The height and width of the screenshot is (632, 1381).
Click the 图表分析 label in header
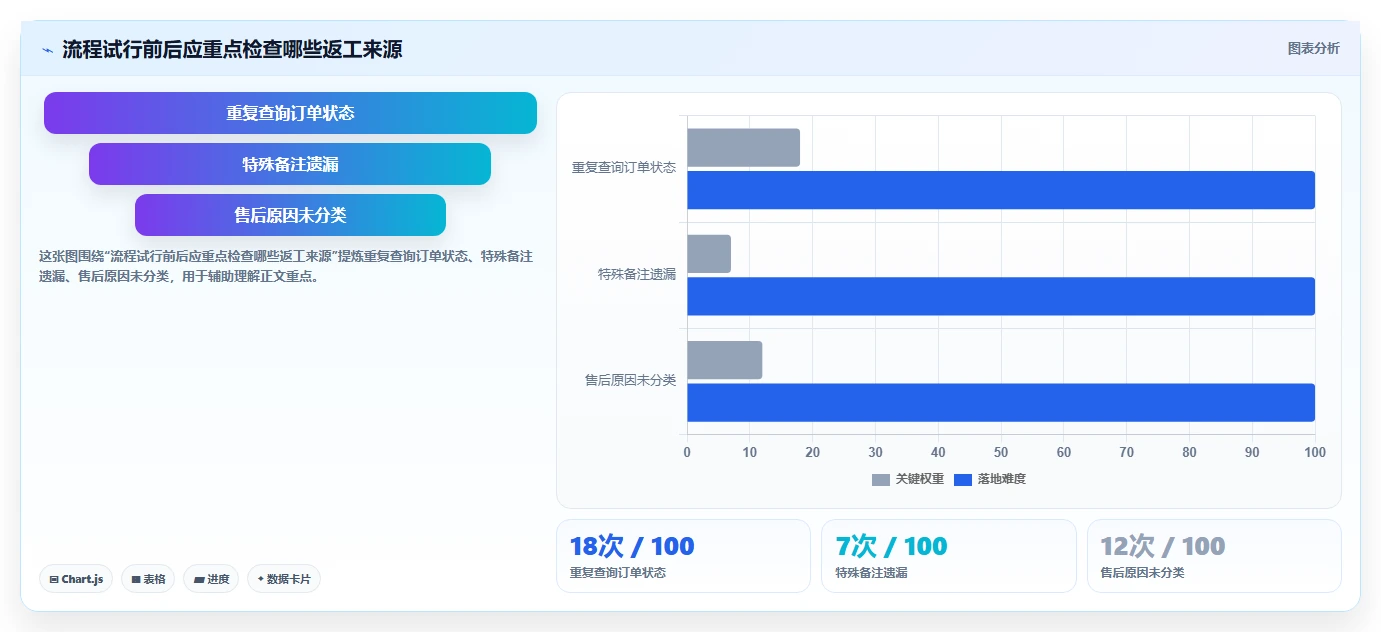pyautogui.click(x=1313, y=48)
